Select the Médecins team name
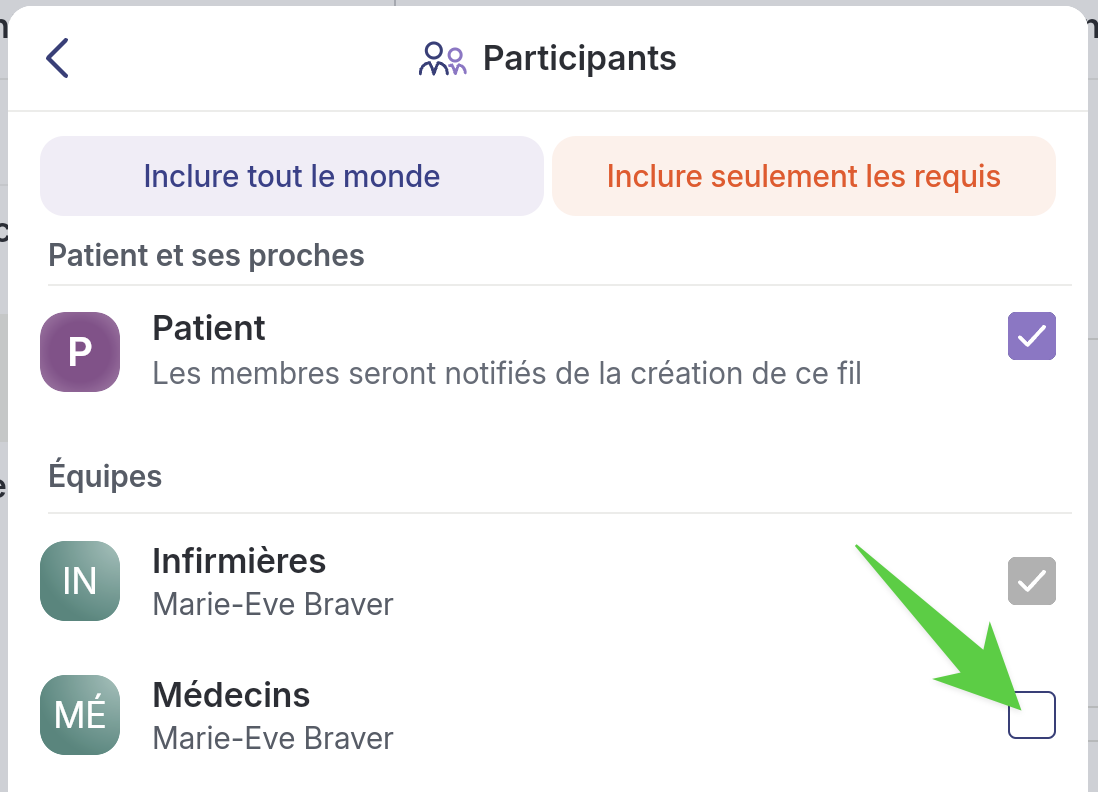 coord(231,695)
